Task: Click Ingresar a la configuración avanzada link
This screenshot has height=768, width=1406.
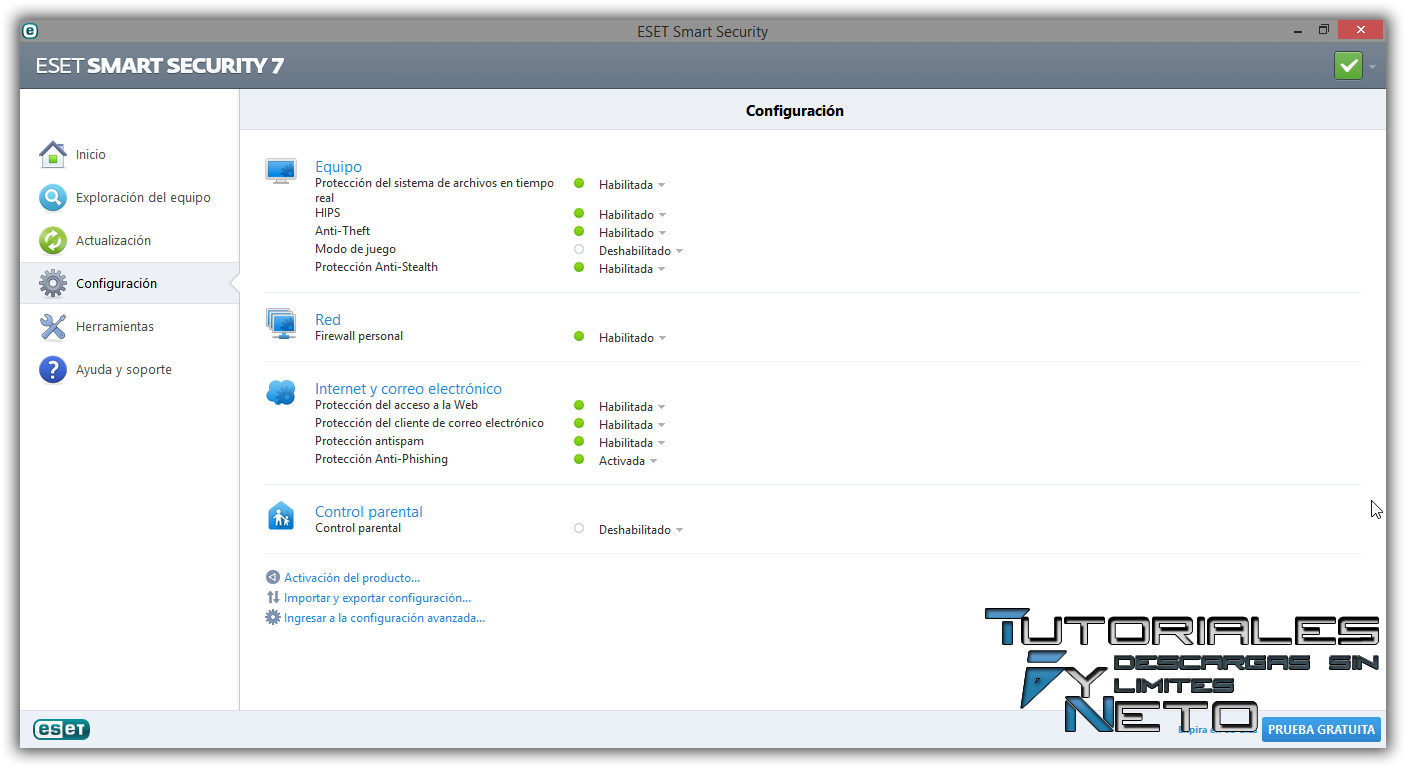Action: point(384,618)
